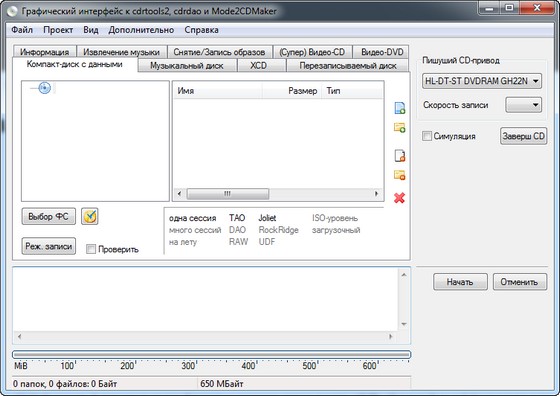Click the log panel scroll down arrow

click(x=404, y=324)
